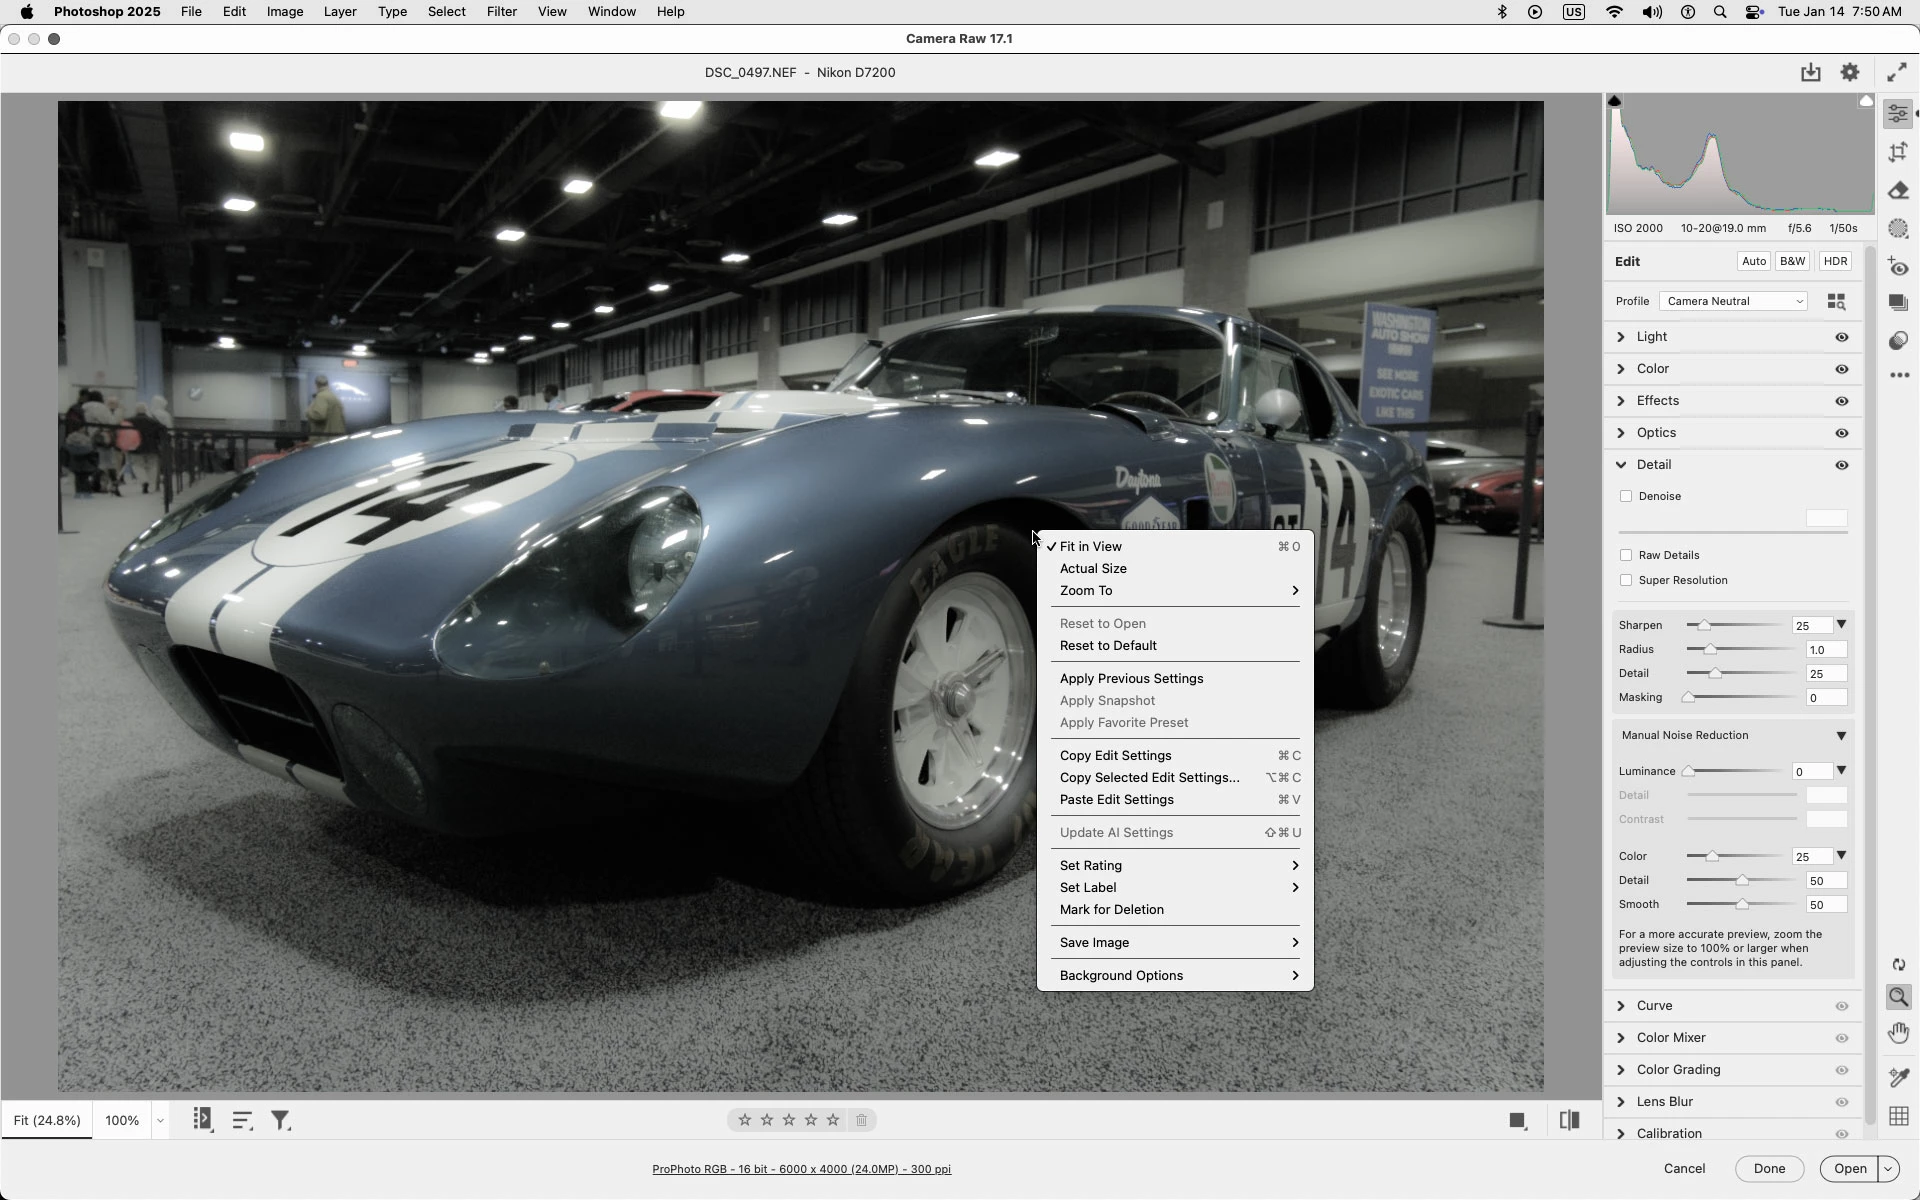
Task: Click the Done button
Action: pyautogui.click(x=1768, y=1169)
